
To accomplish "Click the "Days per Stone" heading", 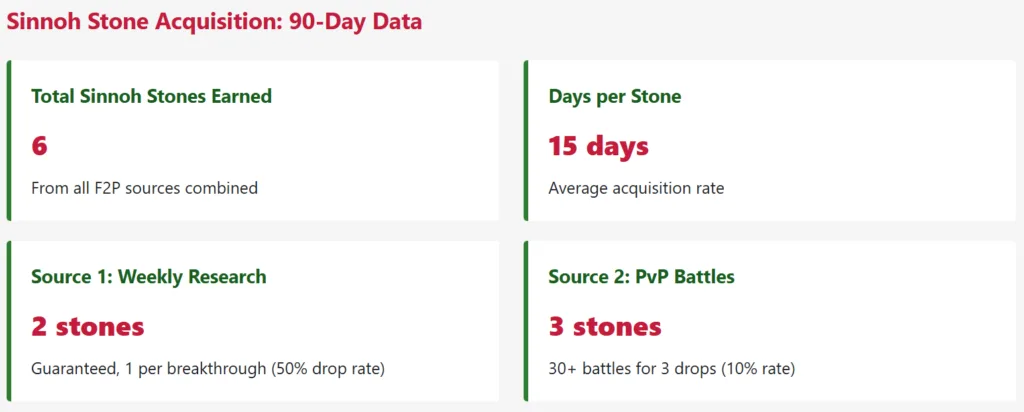I will tap(614, 96).
